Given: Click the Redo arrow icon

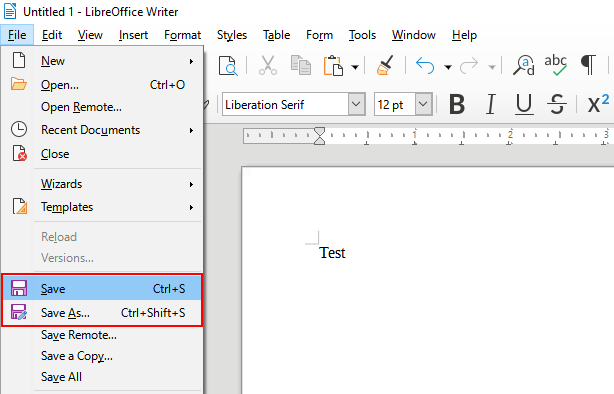Looking at the screenshot, I should click(x=469, y=65).
